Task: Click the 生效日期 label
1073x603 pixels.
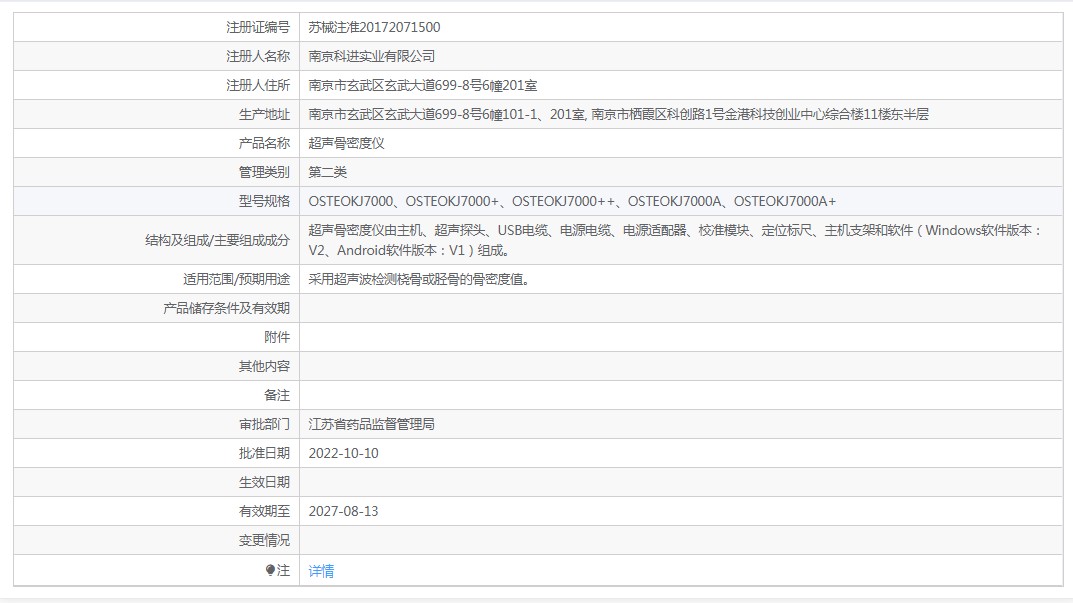Action: (x=264, y=483)
